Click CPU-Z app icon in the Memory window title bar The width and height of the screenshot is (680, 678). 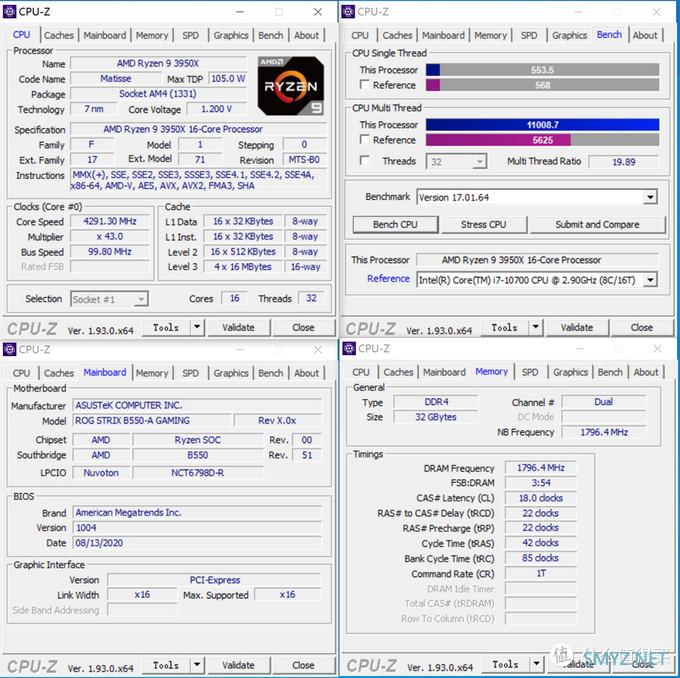(x=349, y=348)
